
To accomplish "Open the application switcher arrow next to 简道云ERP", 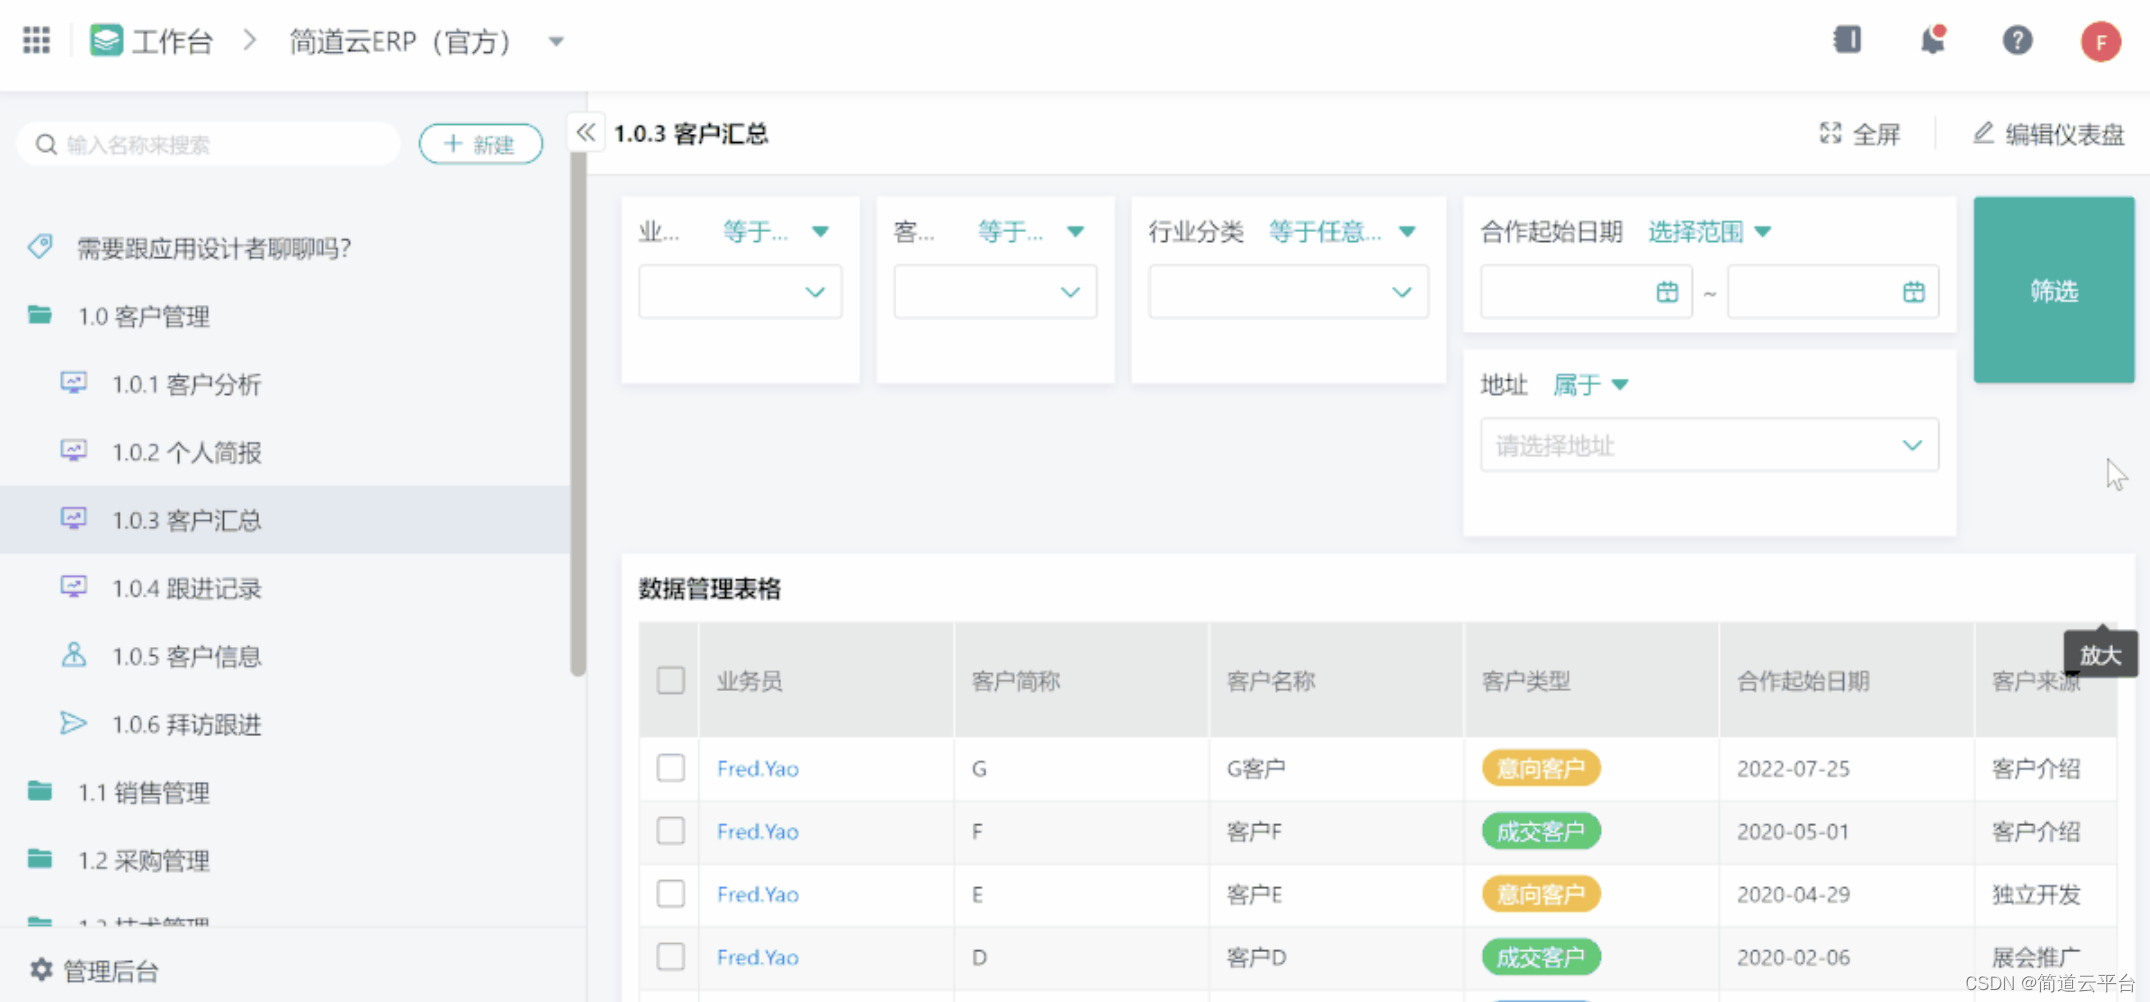I will tap(556, 42).
